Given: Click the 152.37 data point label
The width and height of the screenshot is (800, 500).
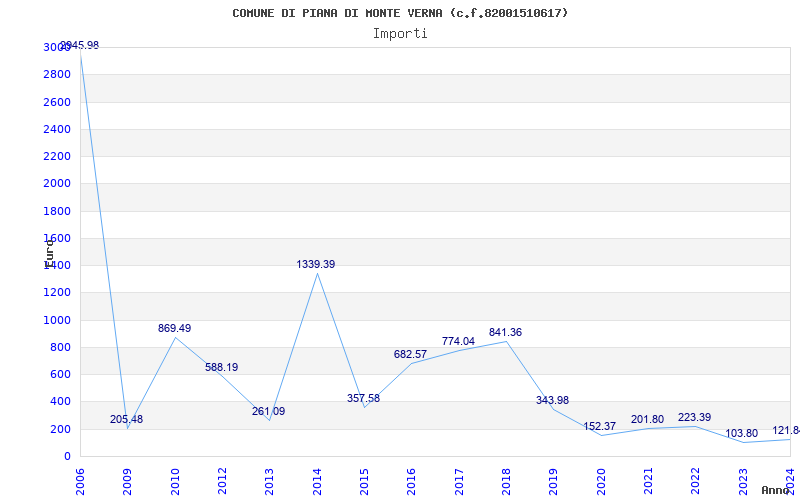Looking at the screenshot, I should coord(600,426).
